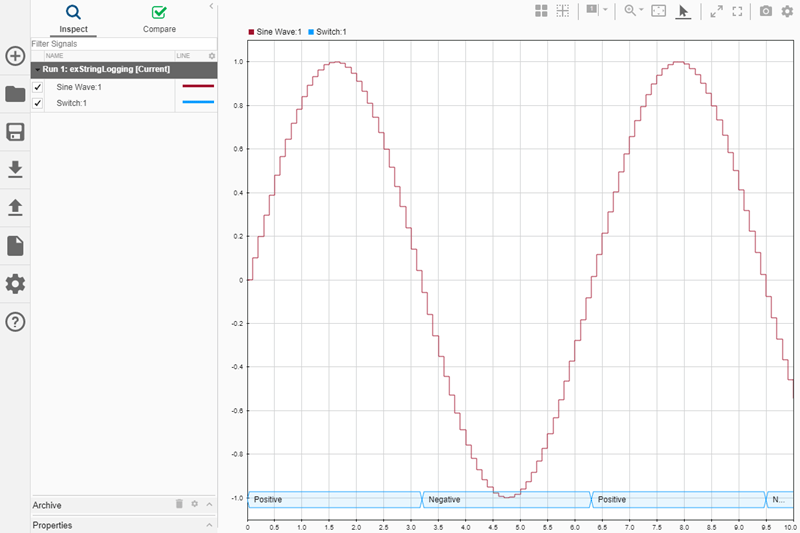Screen dimensions: 800x533
Task: Switch to the Inspect tab
Action: [73, 19]
